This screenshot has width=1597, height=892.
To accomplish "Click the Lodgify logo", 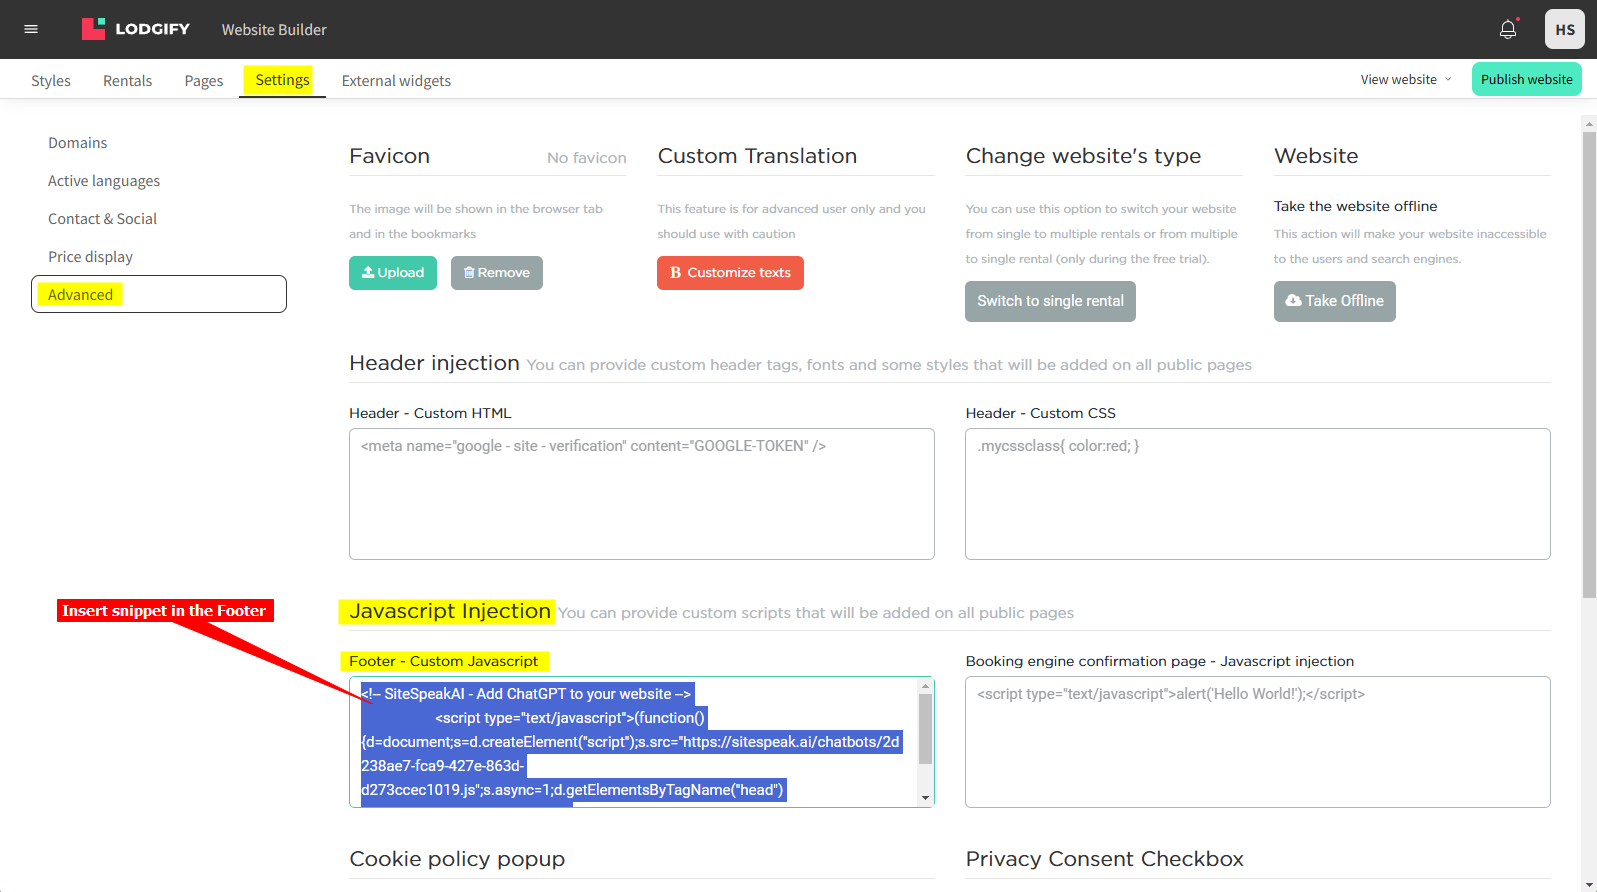I will tap(136, 29).
